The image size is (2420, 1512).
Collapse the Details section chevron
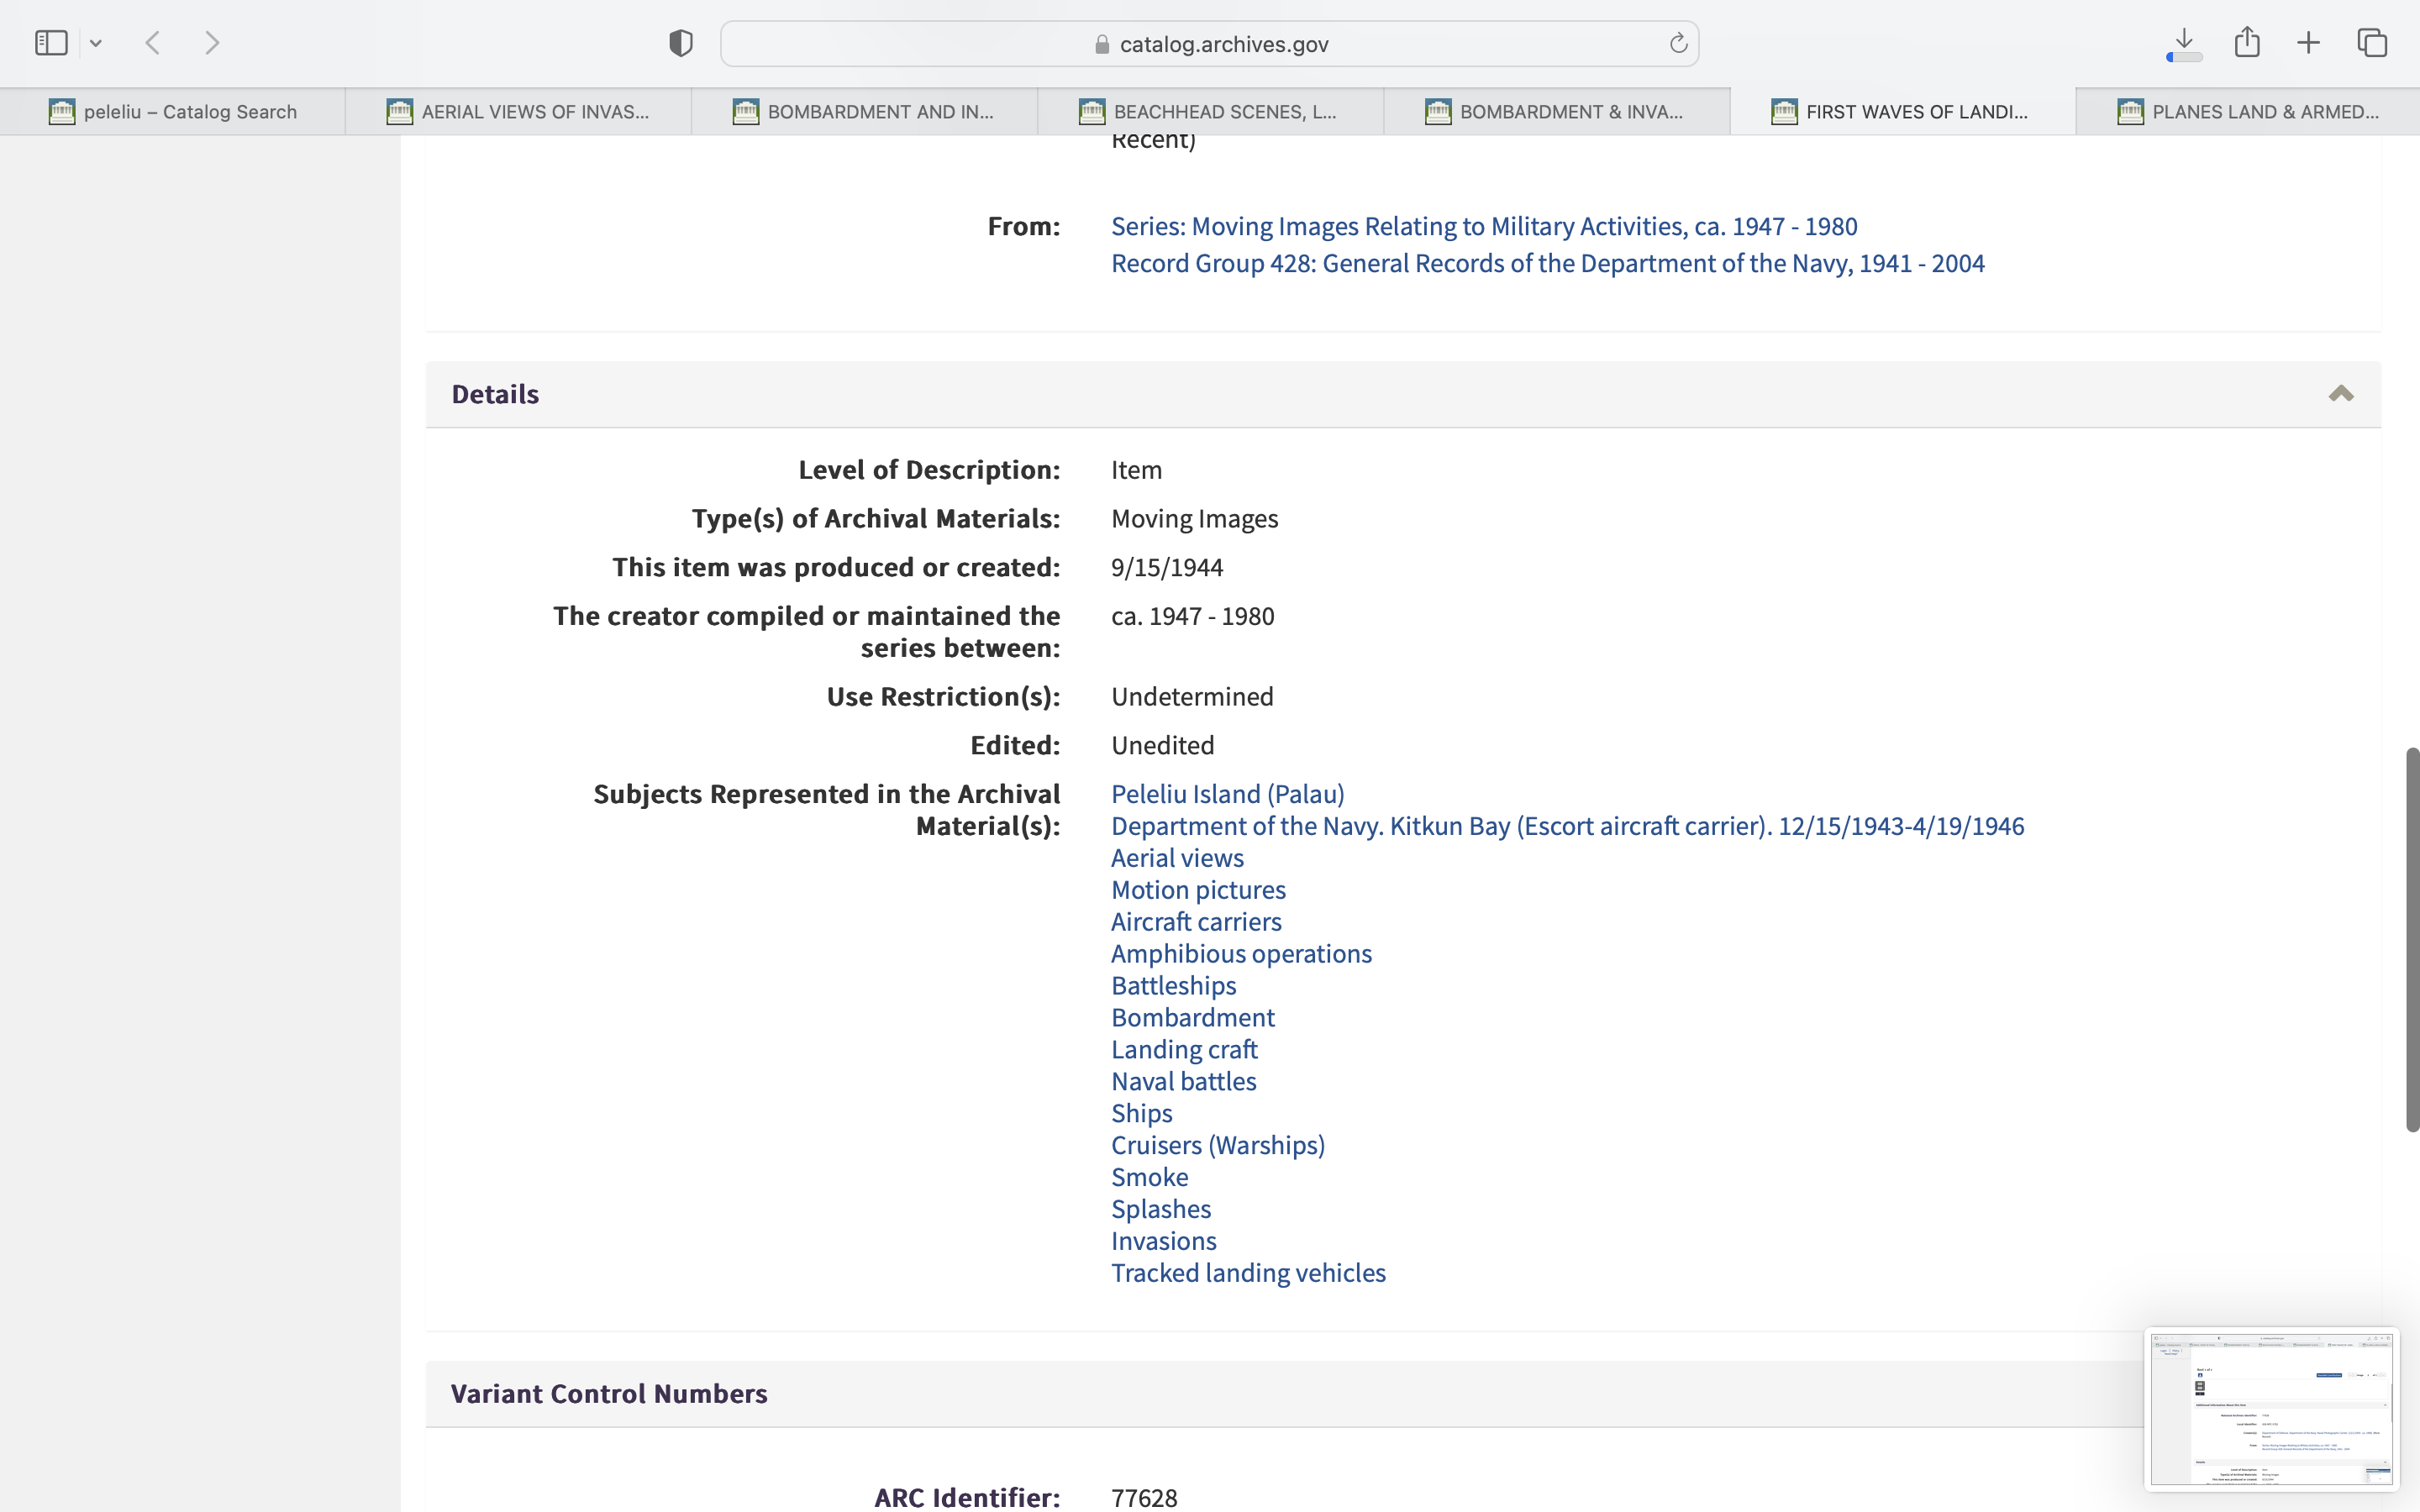click(2340, 394)
